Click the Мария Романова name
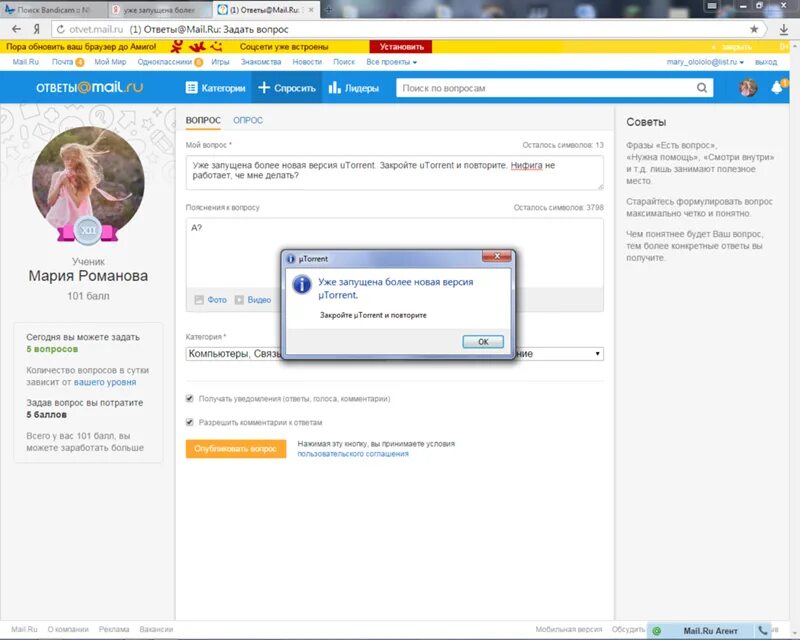This screenshot has height=640, width=800. click(88, 276)
